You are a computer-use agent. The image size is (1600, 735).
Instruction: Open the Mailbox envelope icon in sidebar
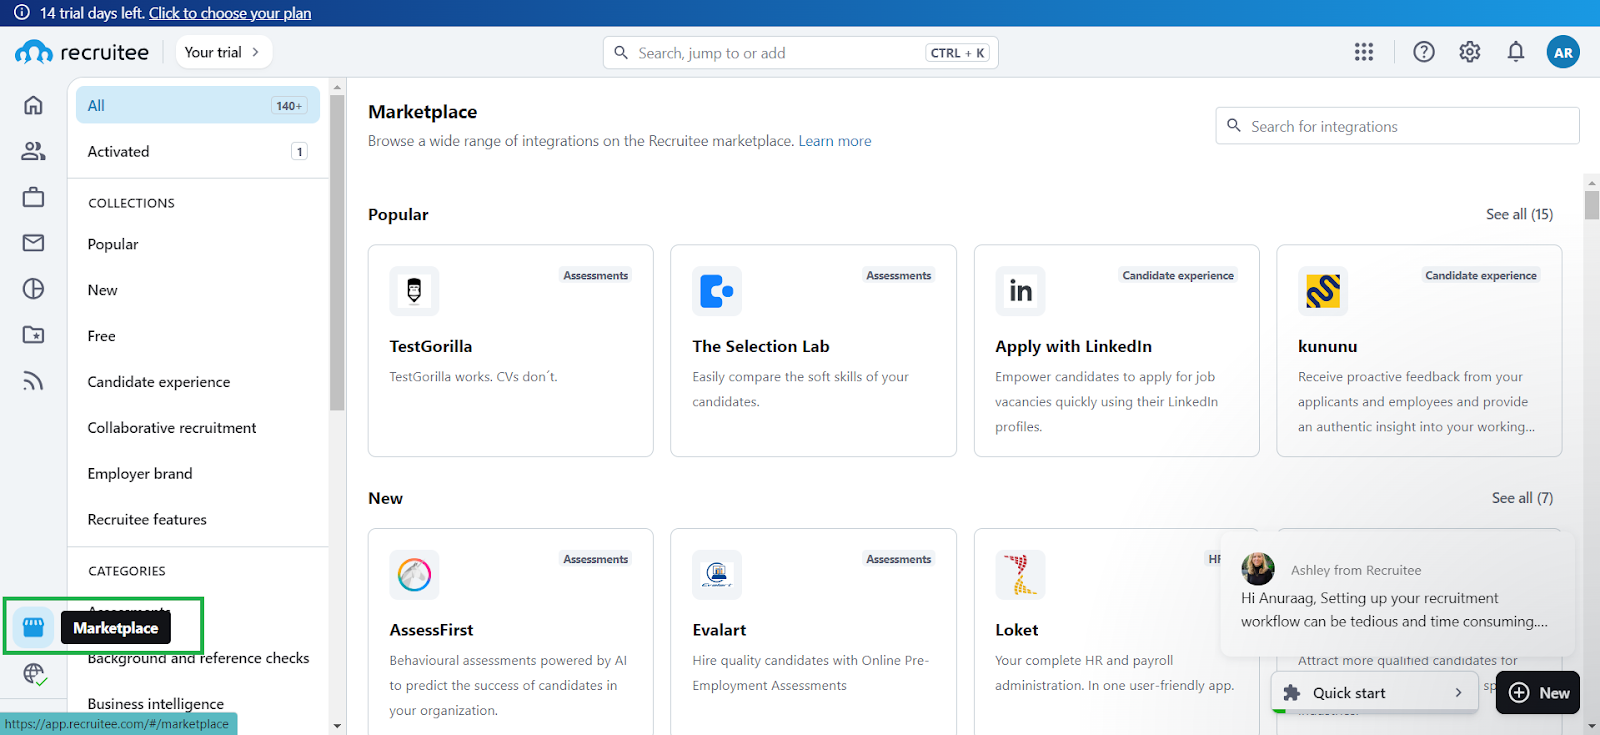33,243
